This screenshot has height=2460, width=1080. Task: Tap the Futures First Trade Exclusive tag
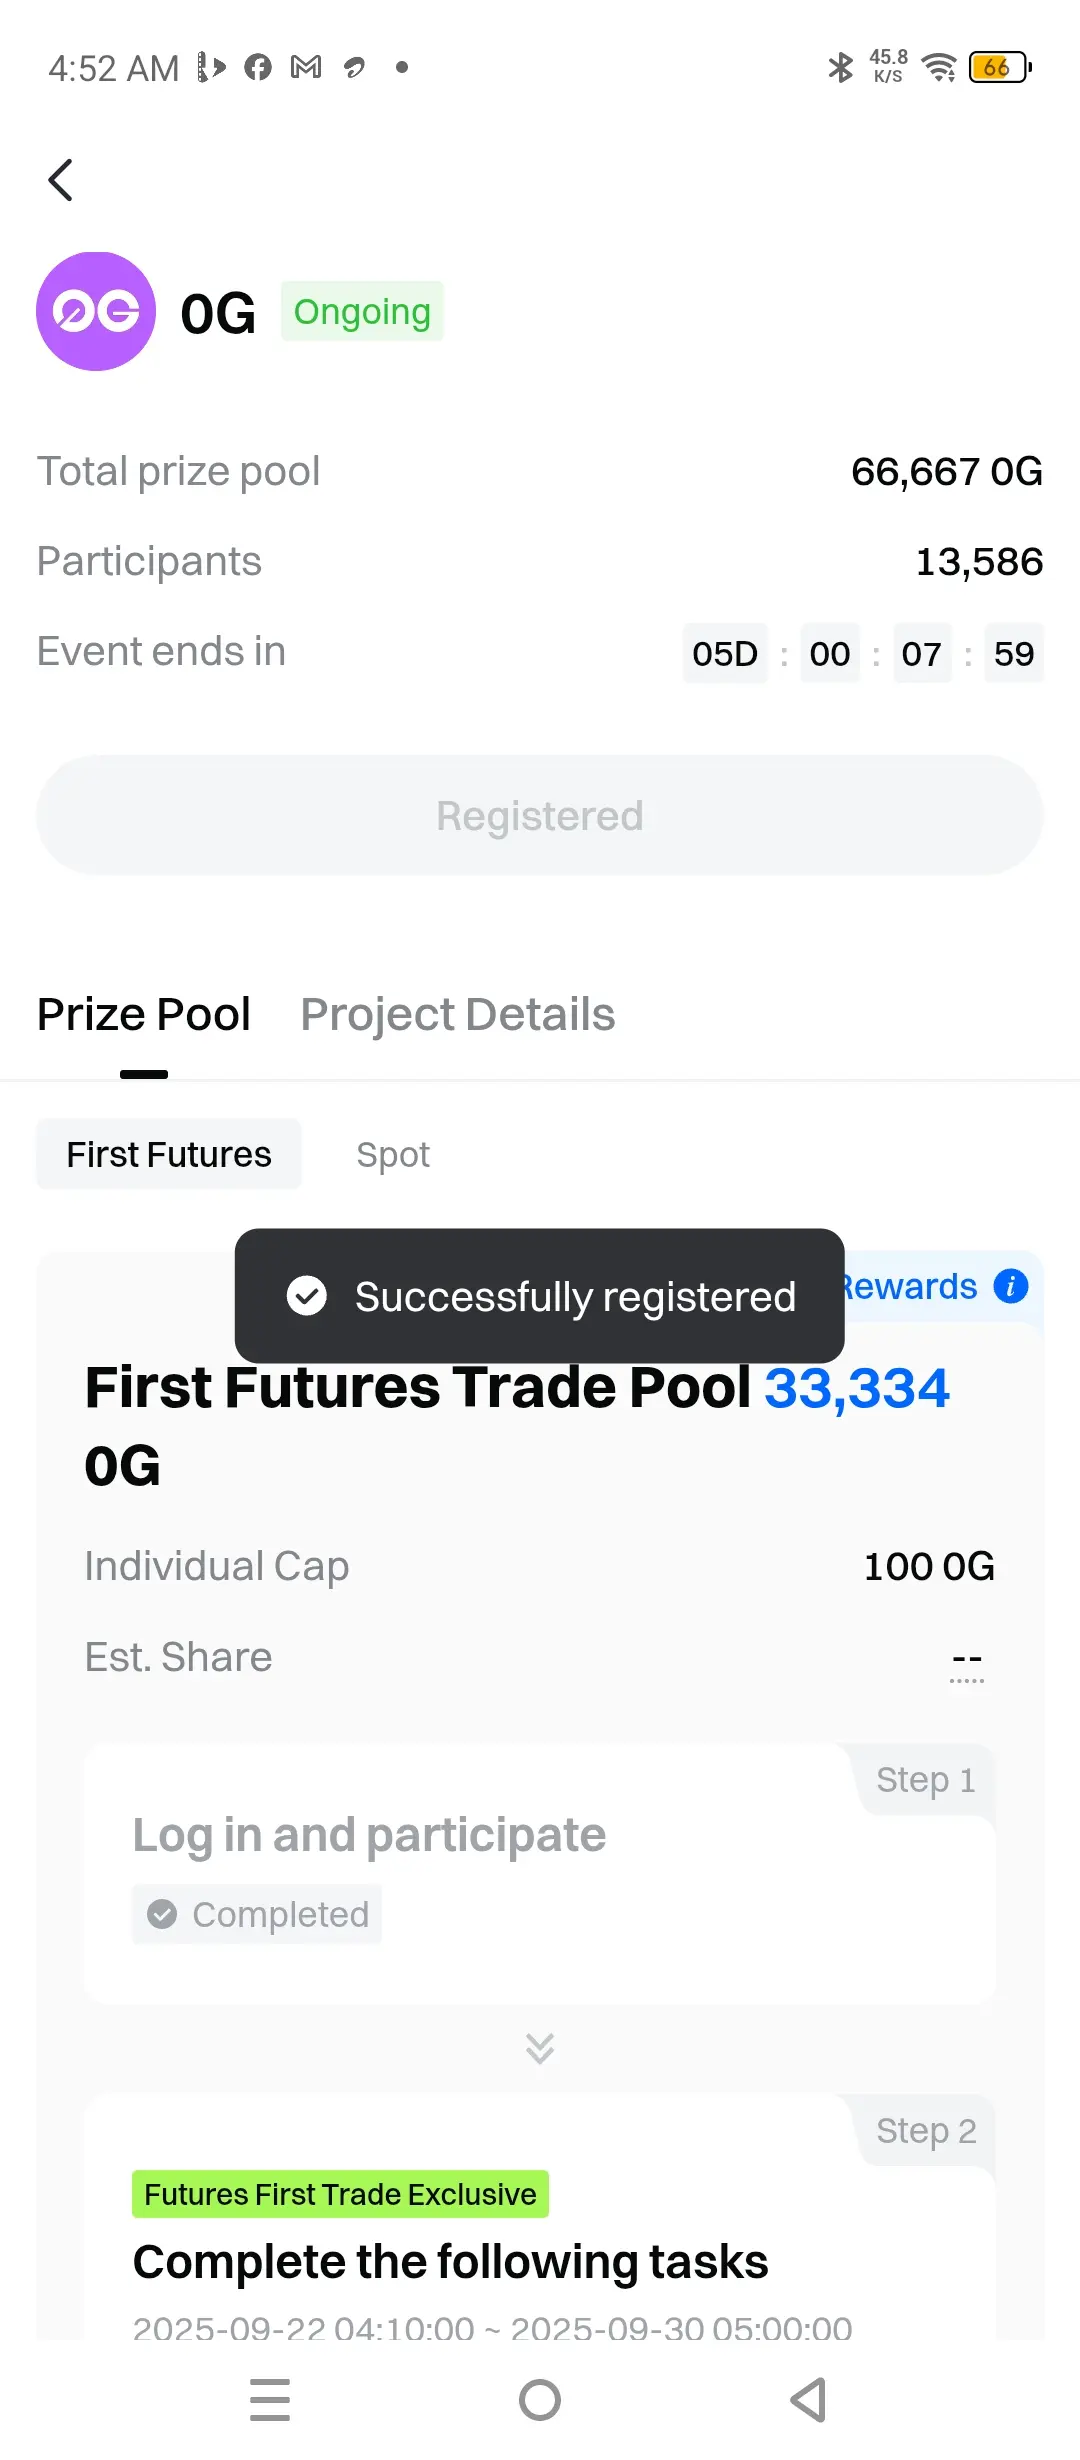(x=340, y=2194)
